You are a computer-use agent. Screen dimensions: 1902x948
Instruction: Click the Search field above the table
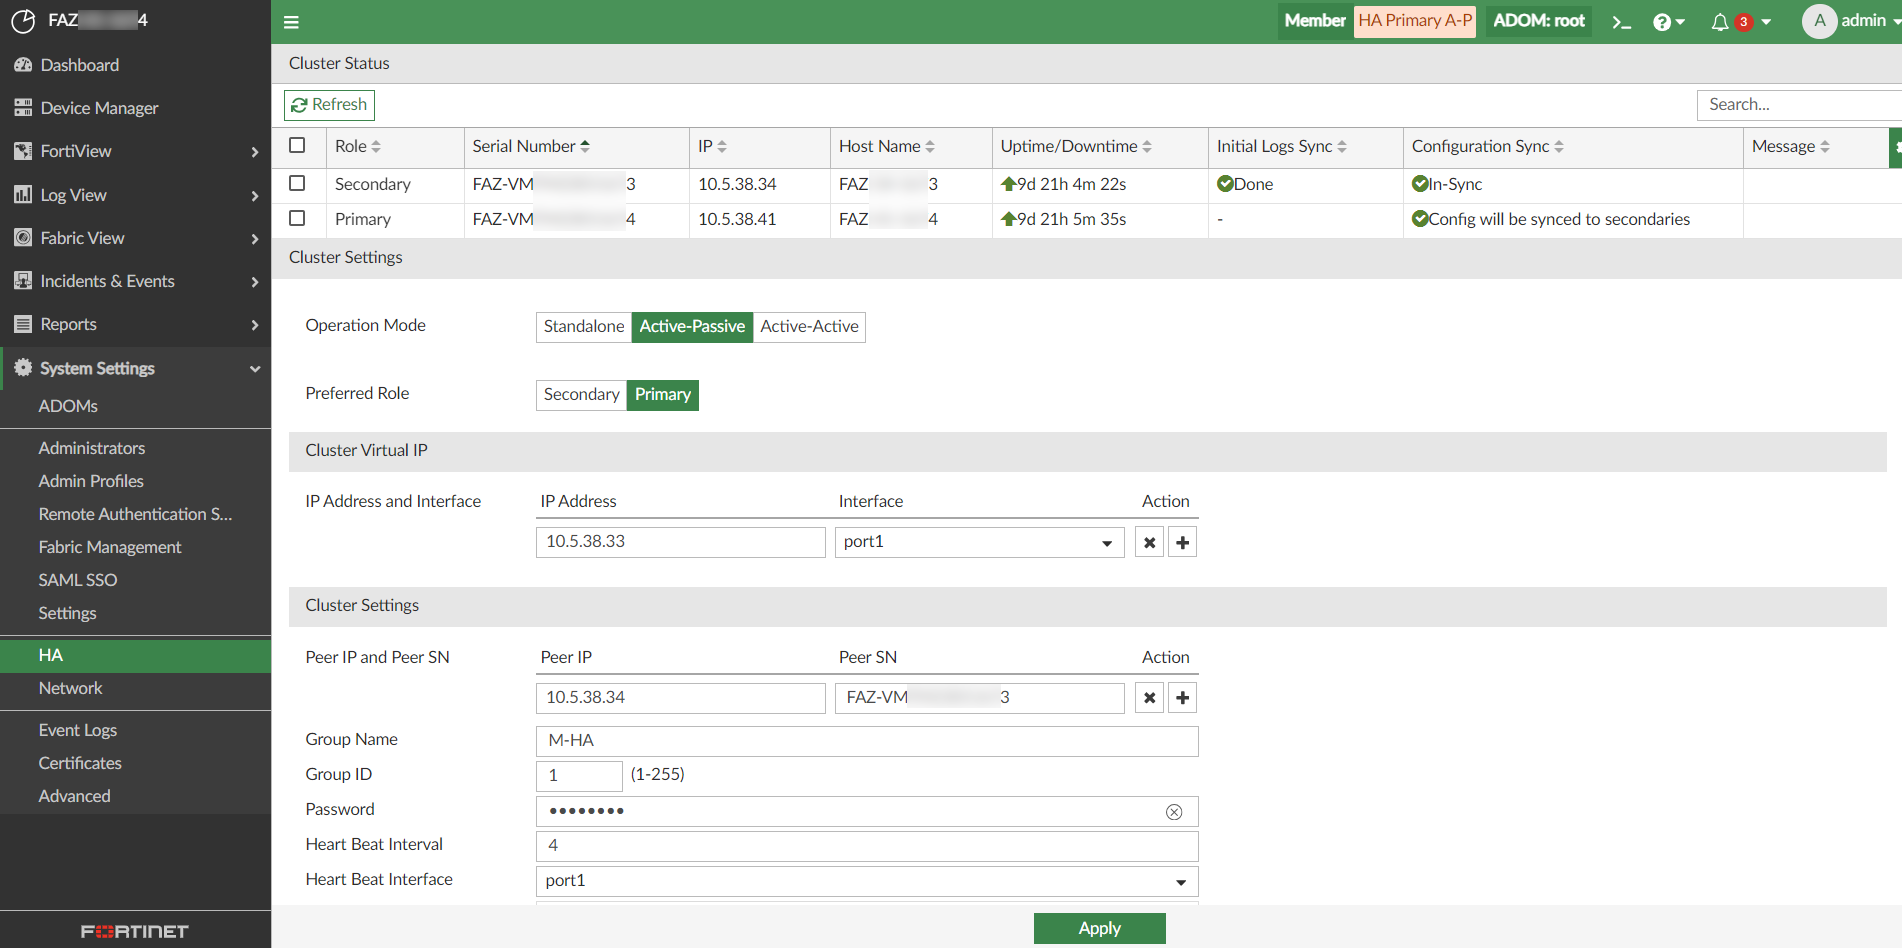coord(1800,104)
